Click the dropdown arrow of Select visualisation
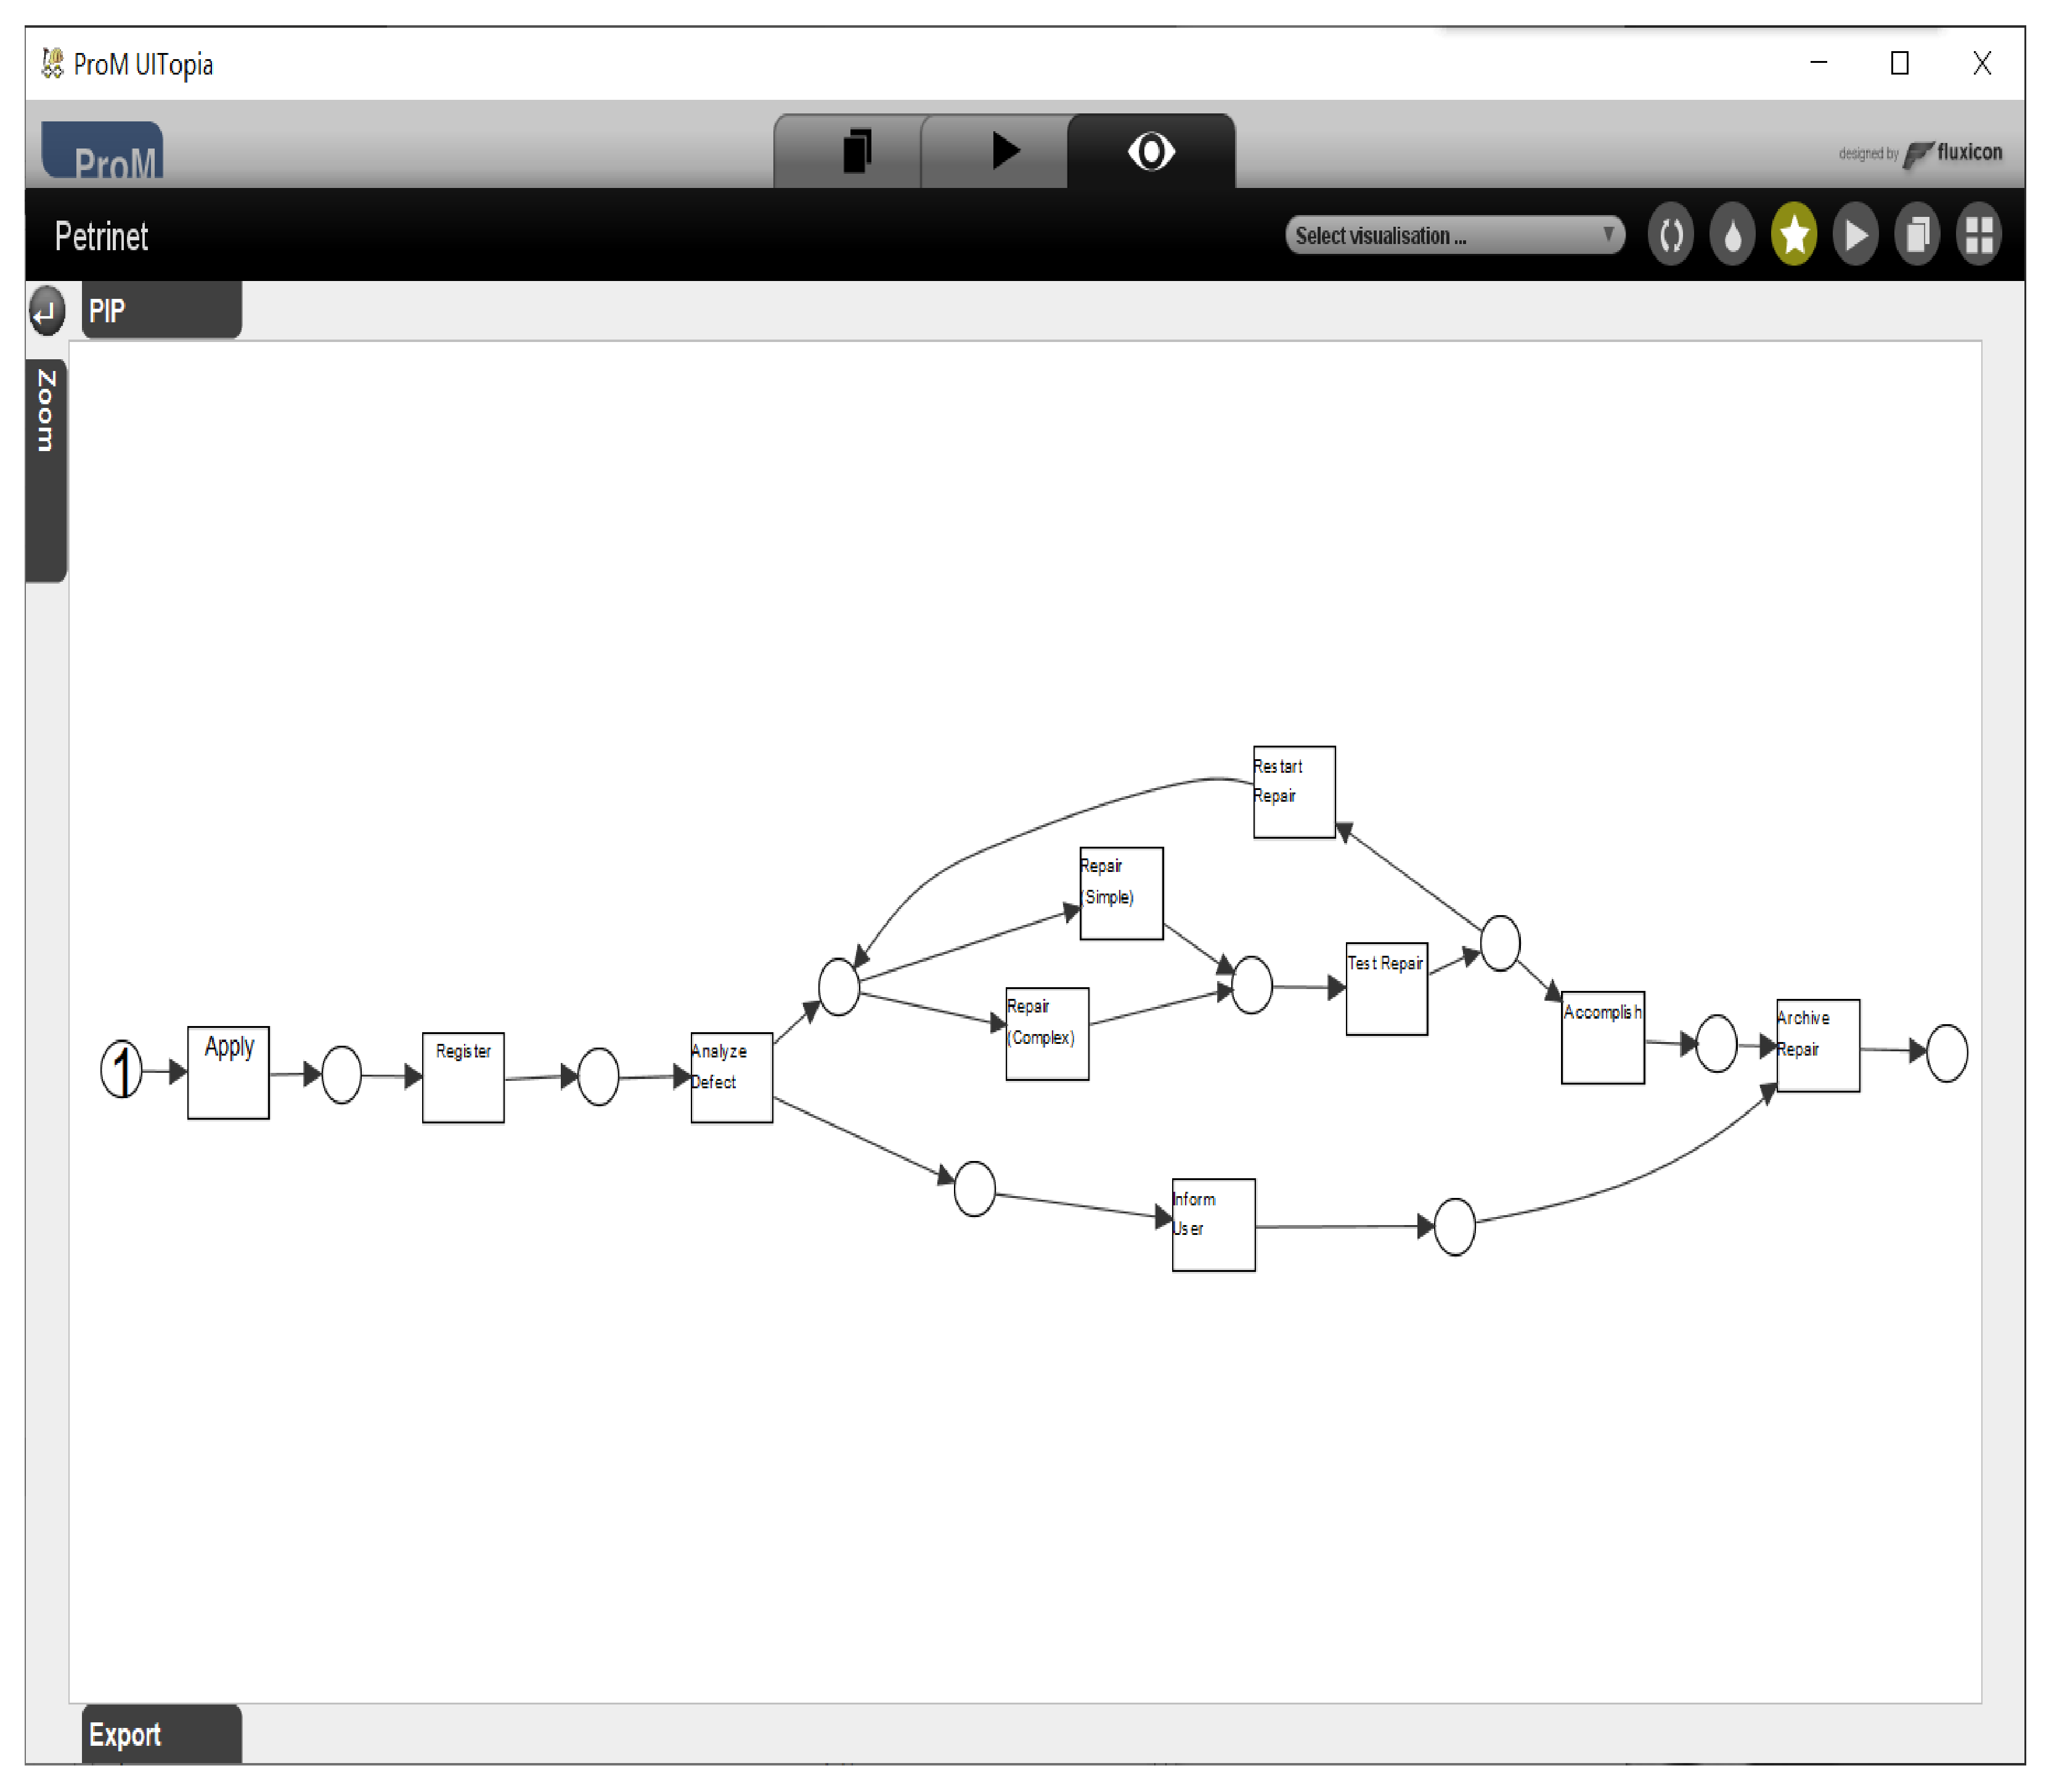Image resolution: width=2054 pixels, height=1792 pixels. [x=1609, y=235]
